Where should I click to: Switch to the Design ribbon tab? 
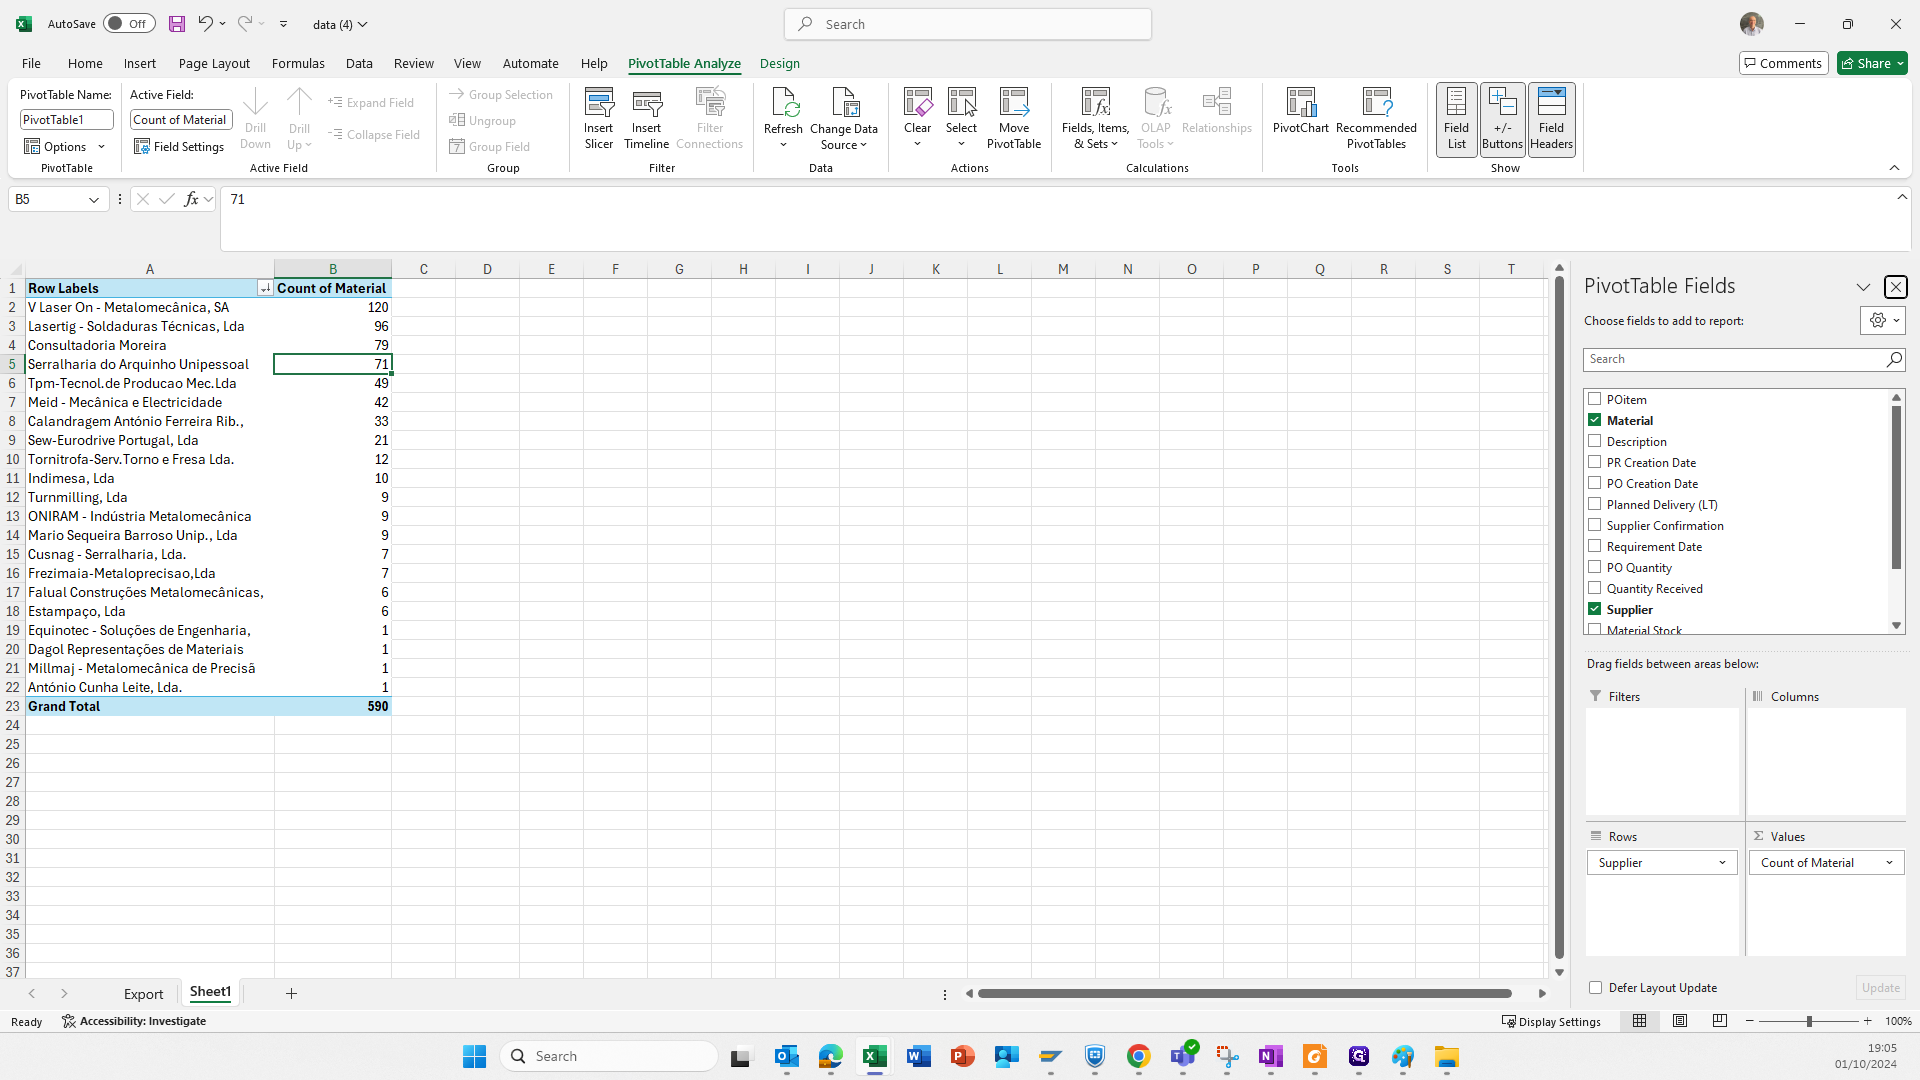[779, 63]
